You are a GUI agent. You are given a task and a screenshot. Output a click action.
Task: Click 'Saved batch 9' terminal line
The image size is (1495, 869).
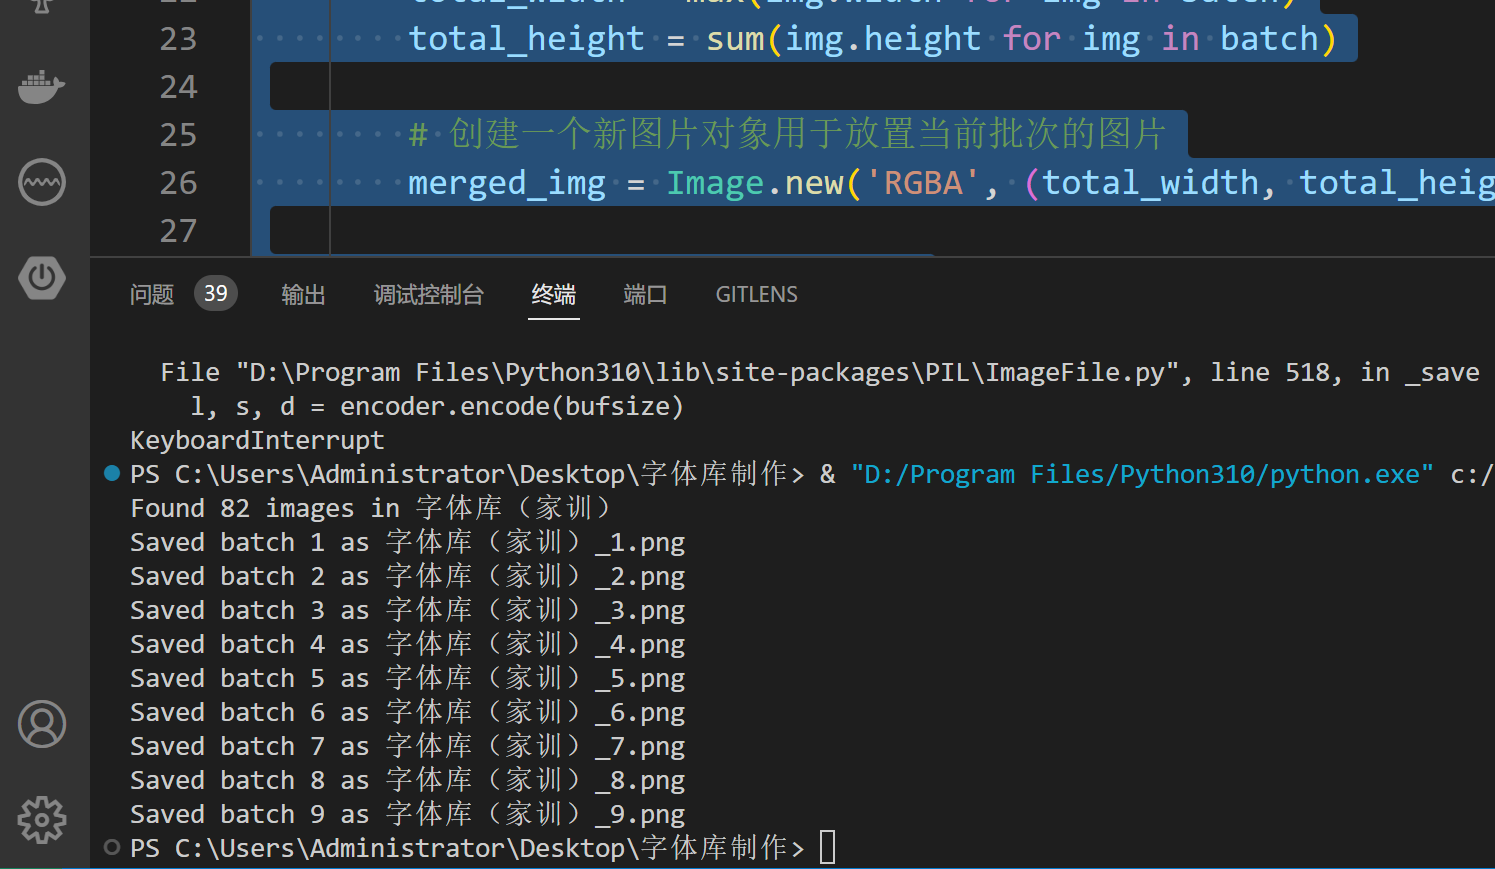pyautogui.click(x=408, y=814)
